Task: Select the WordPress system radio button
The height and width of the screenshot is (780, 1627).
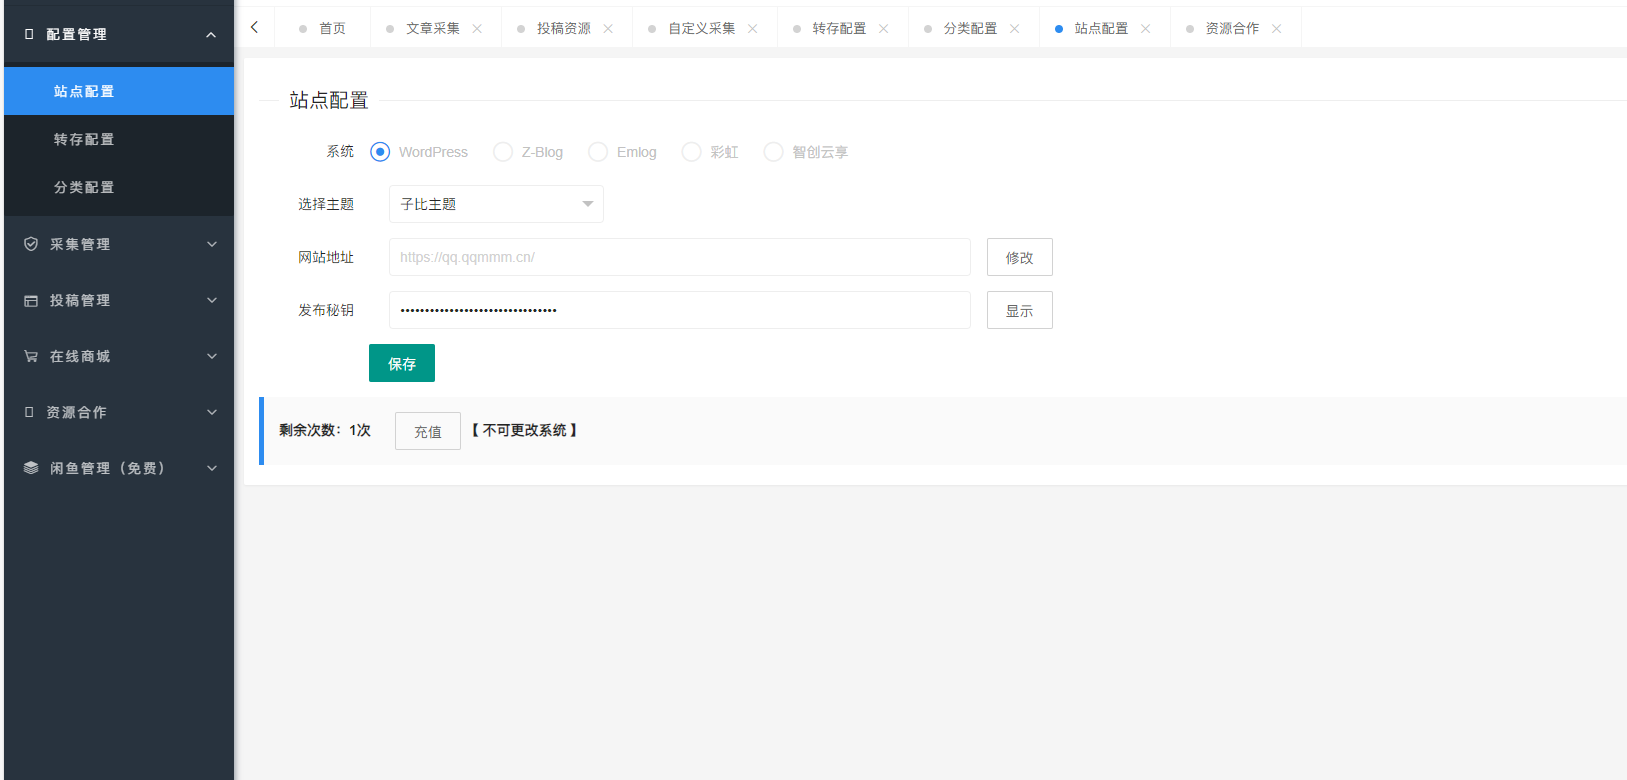Action: [x=380, y=152]
